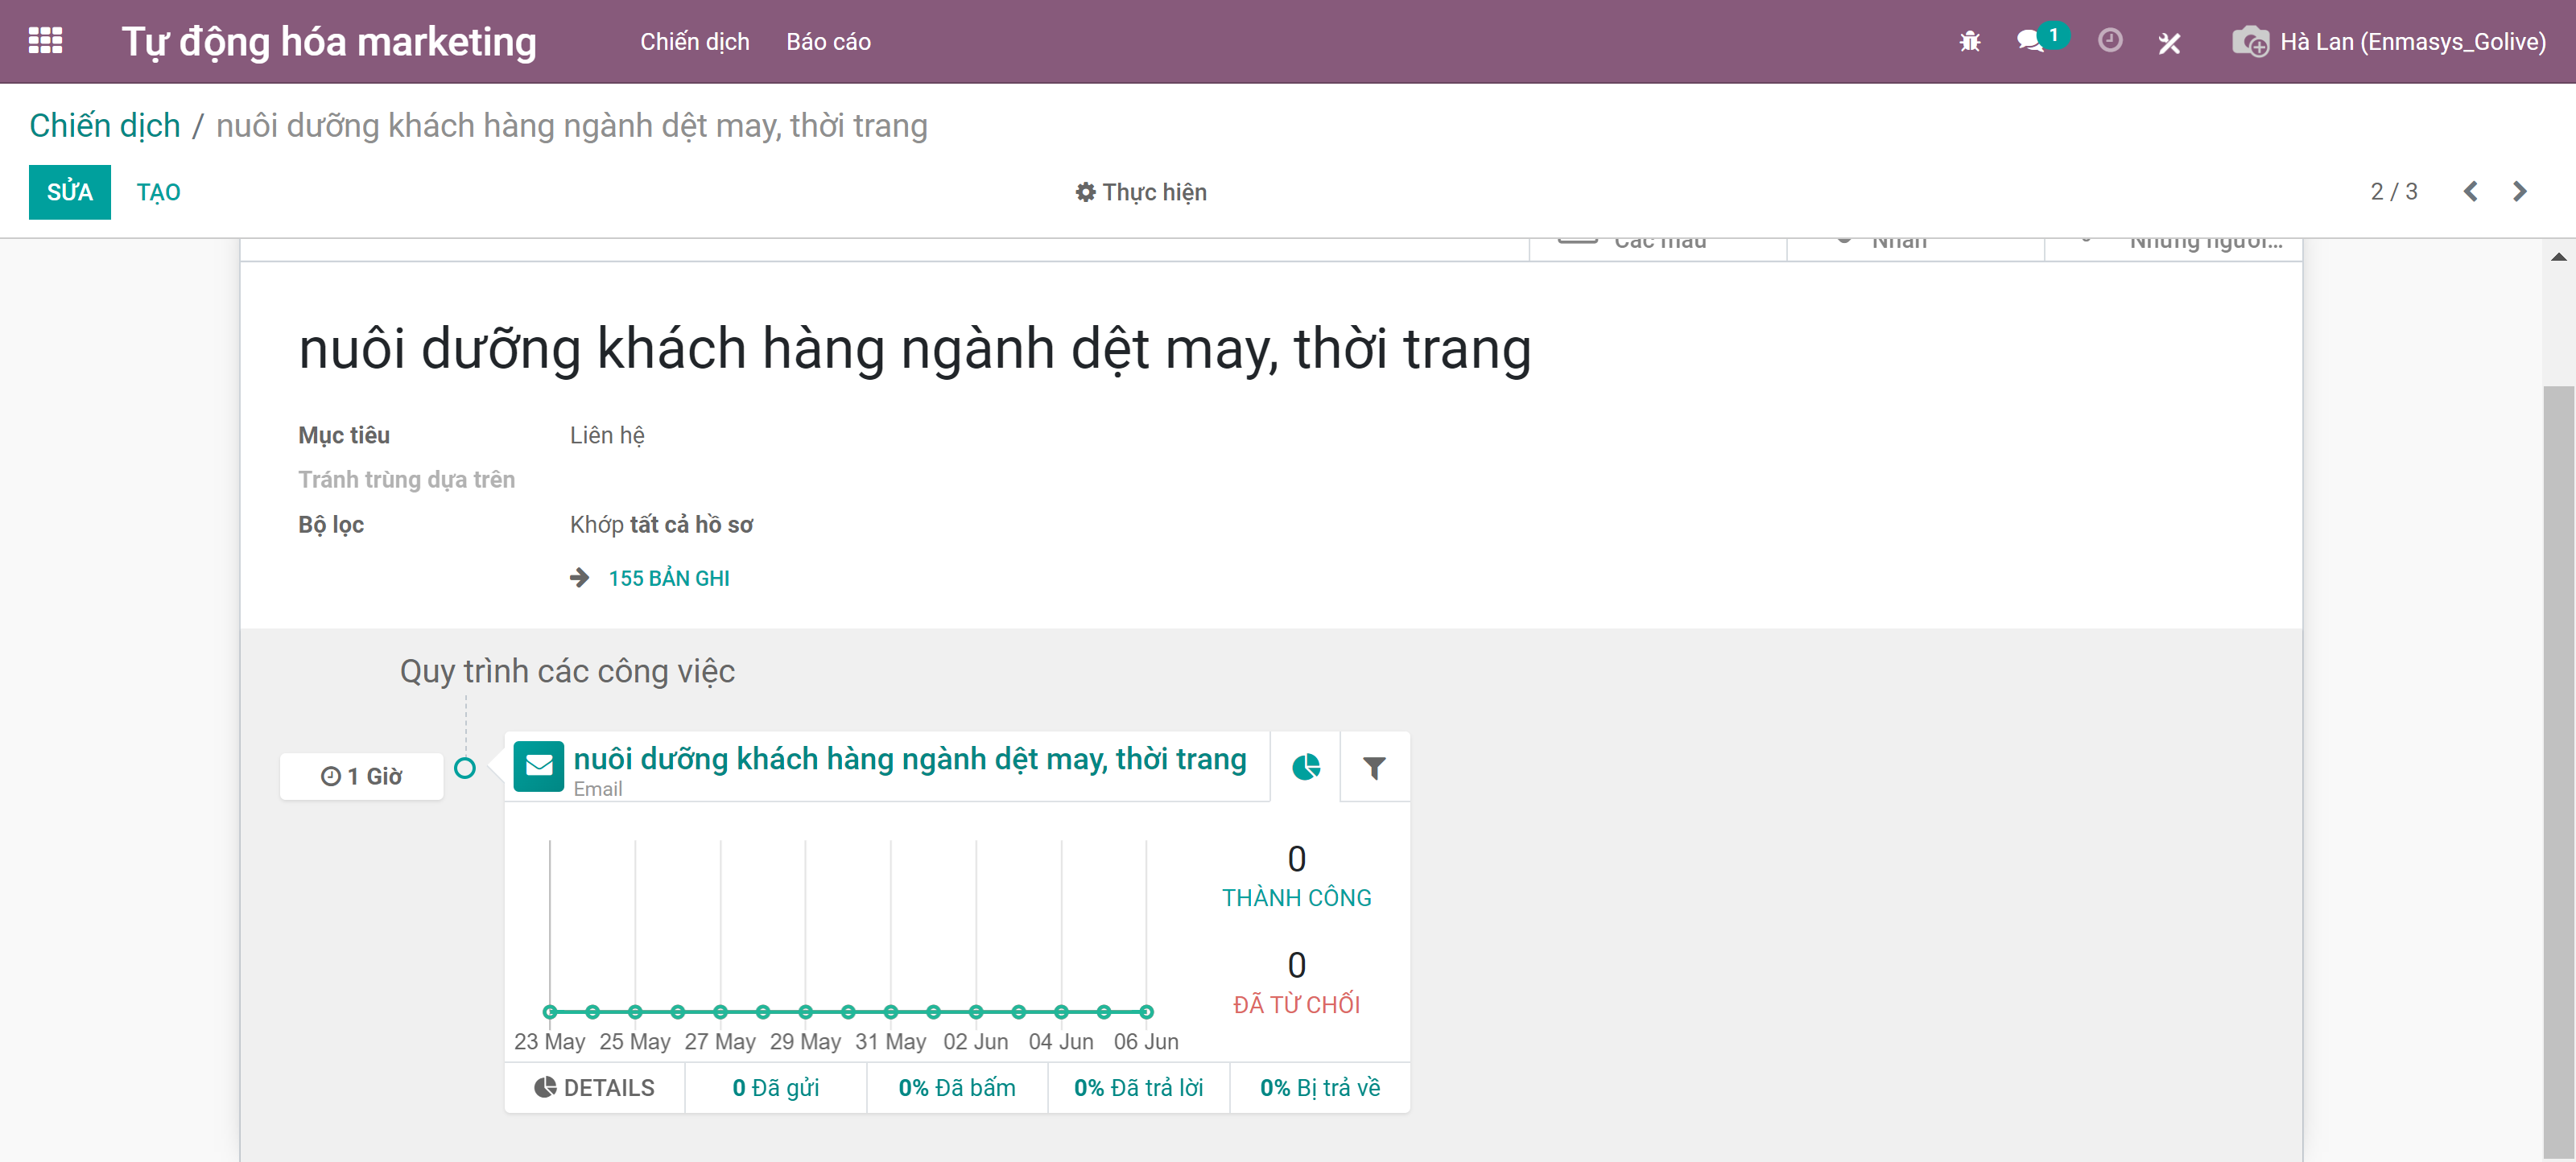
Task: Click the email envelope activity icon
Action: click(538, 766)
